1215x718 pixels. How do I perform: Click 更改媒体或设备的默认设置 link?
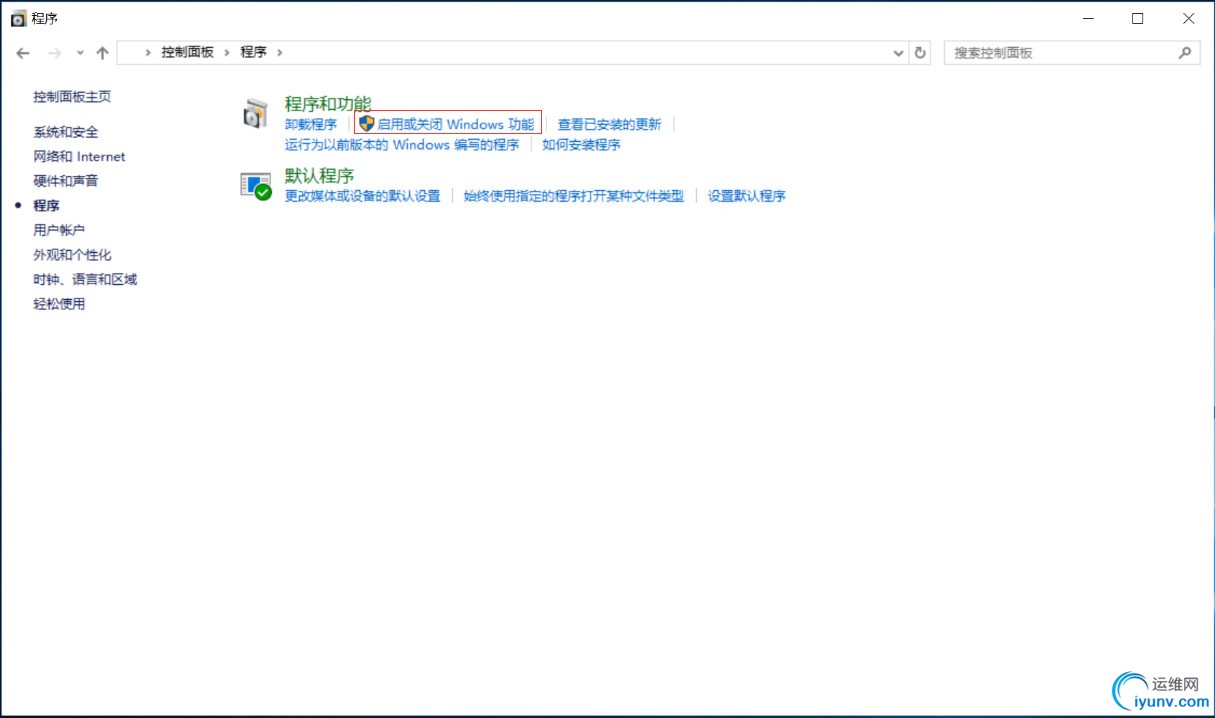(363, 196)
